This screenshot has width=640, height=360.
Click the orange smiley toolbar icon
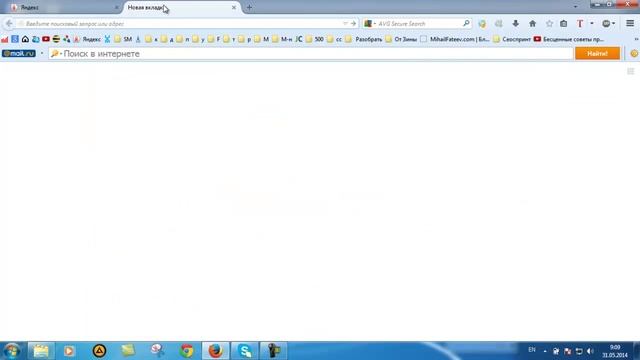tap(634, 53)
